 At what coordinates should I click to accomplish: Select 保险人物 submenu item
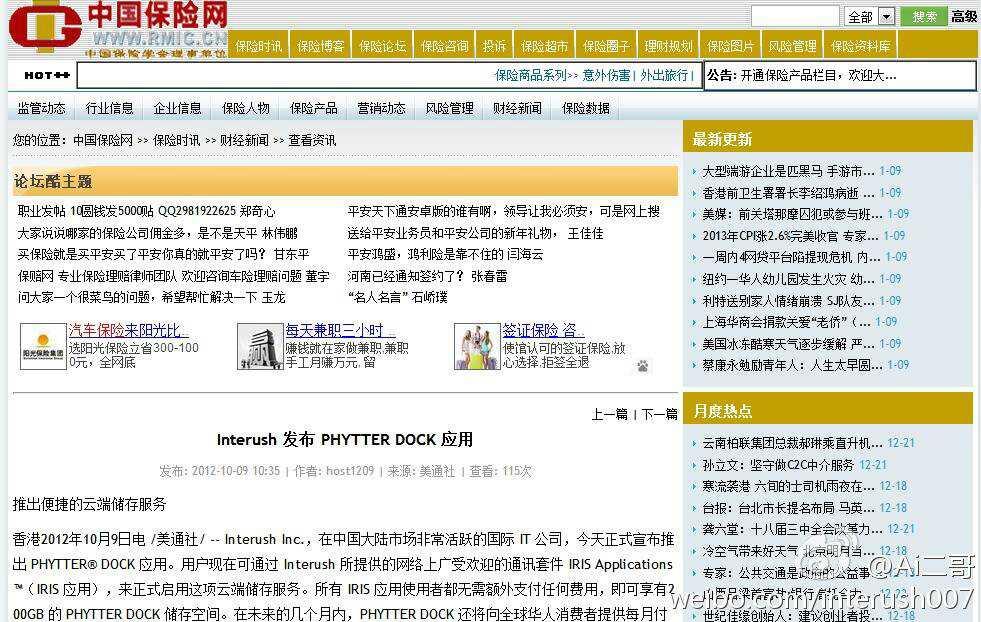click(246, 108)
